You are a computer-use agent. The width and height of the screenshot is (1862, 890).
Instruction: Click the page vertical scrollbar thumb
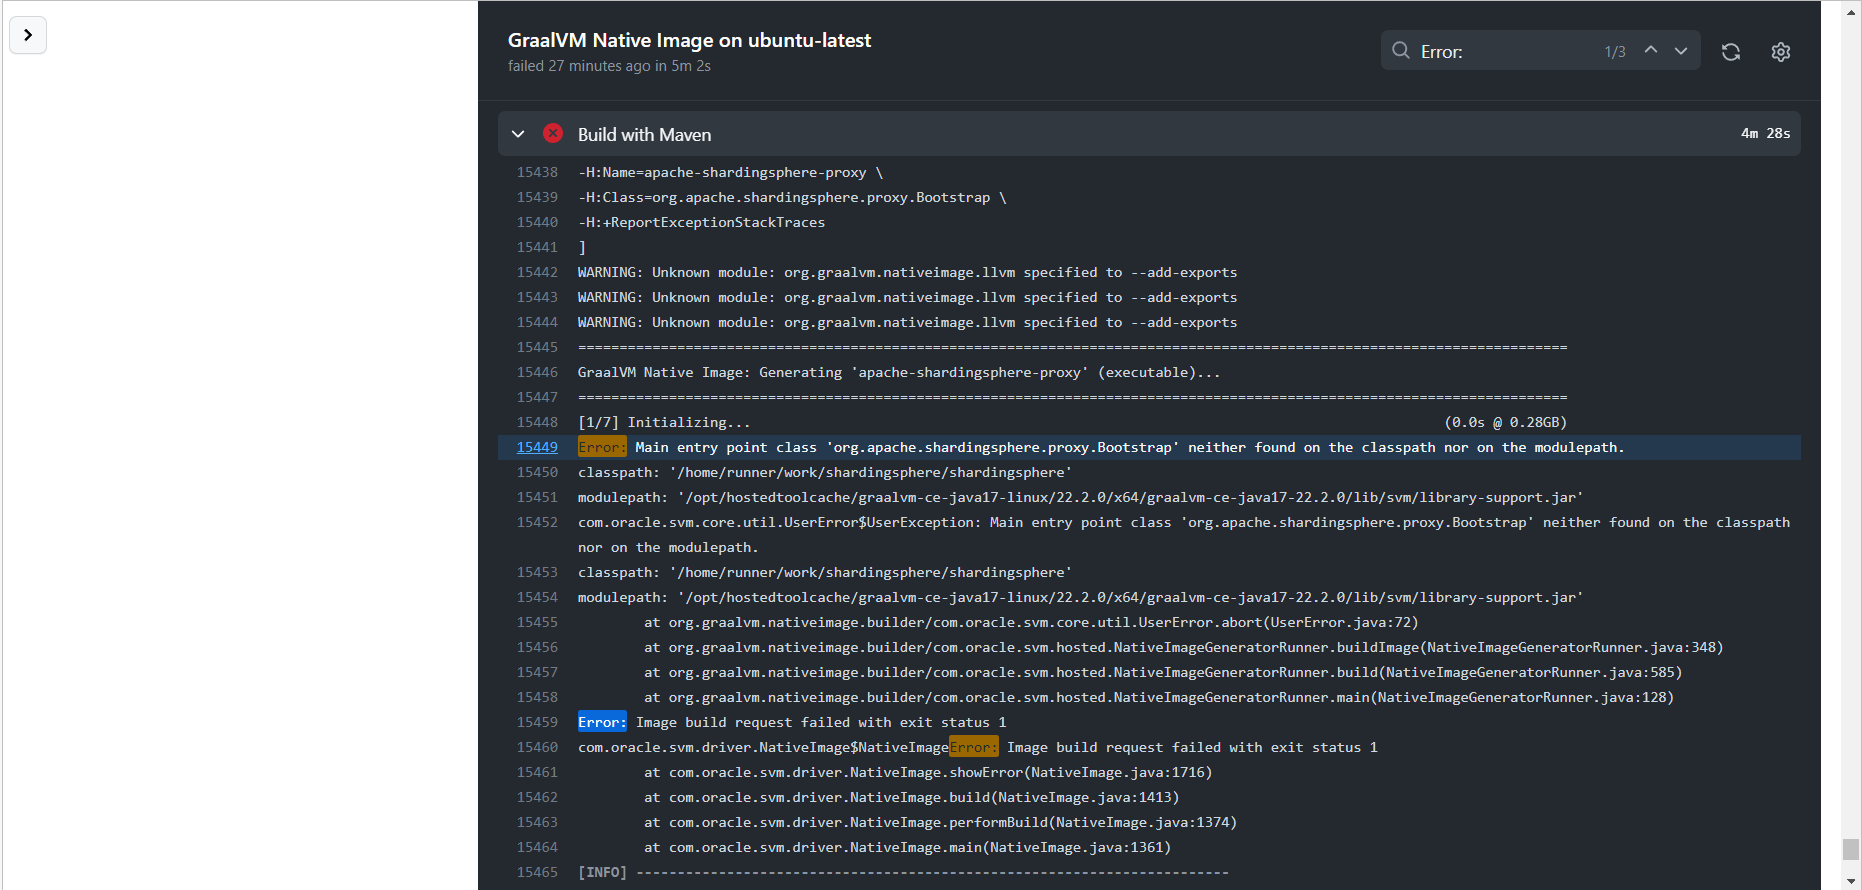click(1851, 848)
